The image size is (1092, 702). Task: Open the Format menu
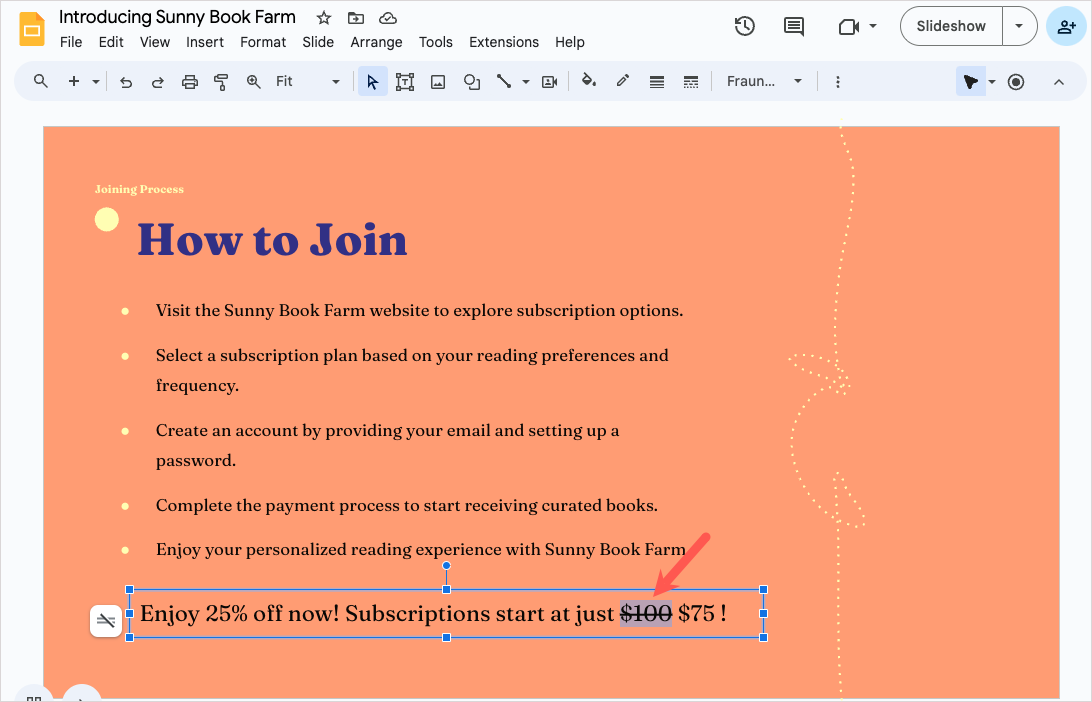pos(263,42)
